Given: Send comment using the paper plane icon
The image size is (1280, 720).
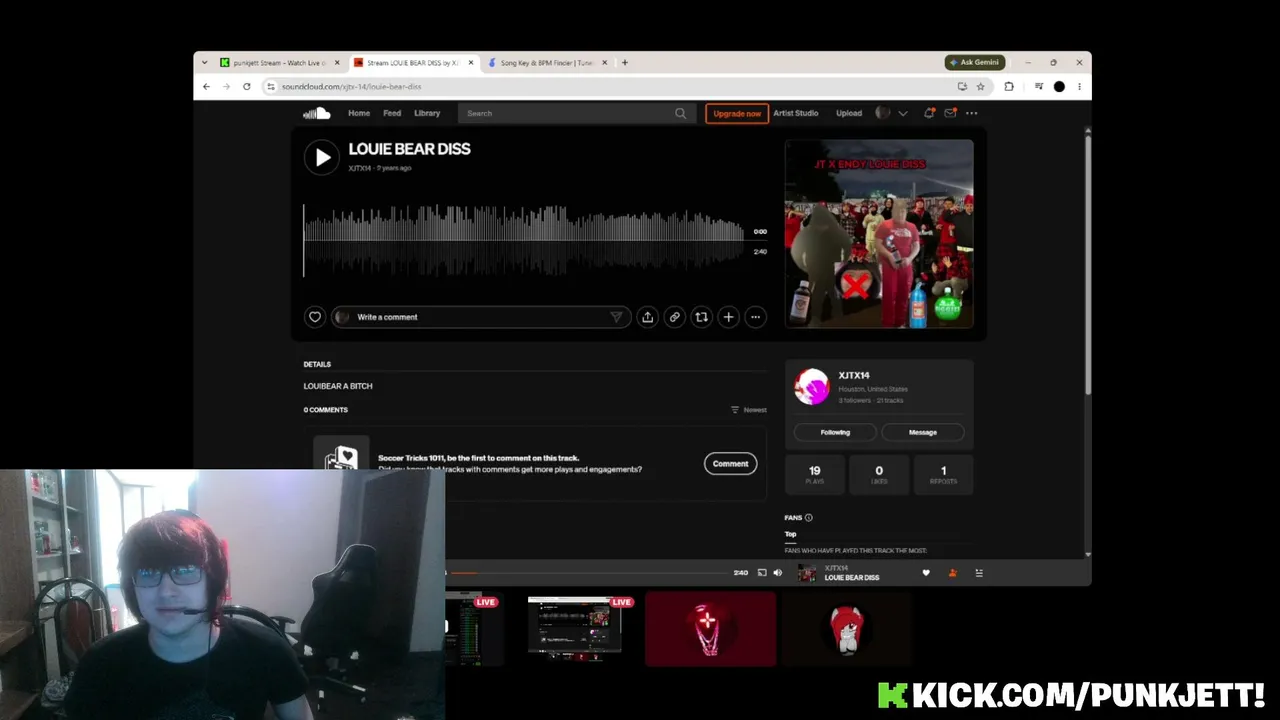Looking at the screenshot, I should point(616,317).
